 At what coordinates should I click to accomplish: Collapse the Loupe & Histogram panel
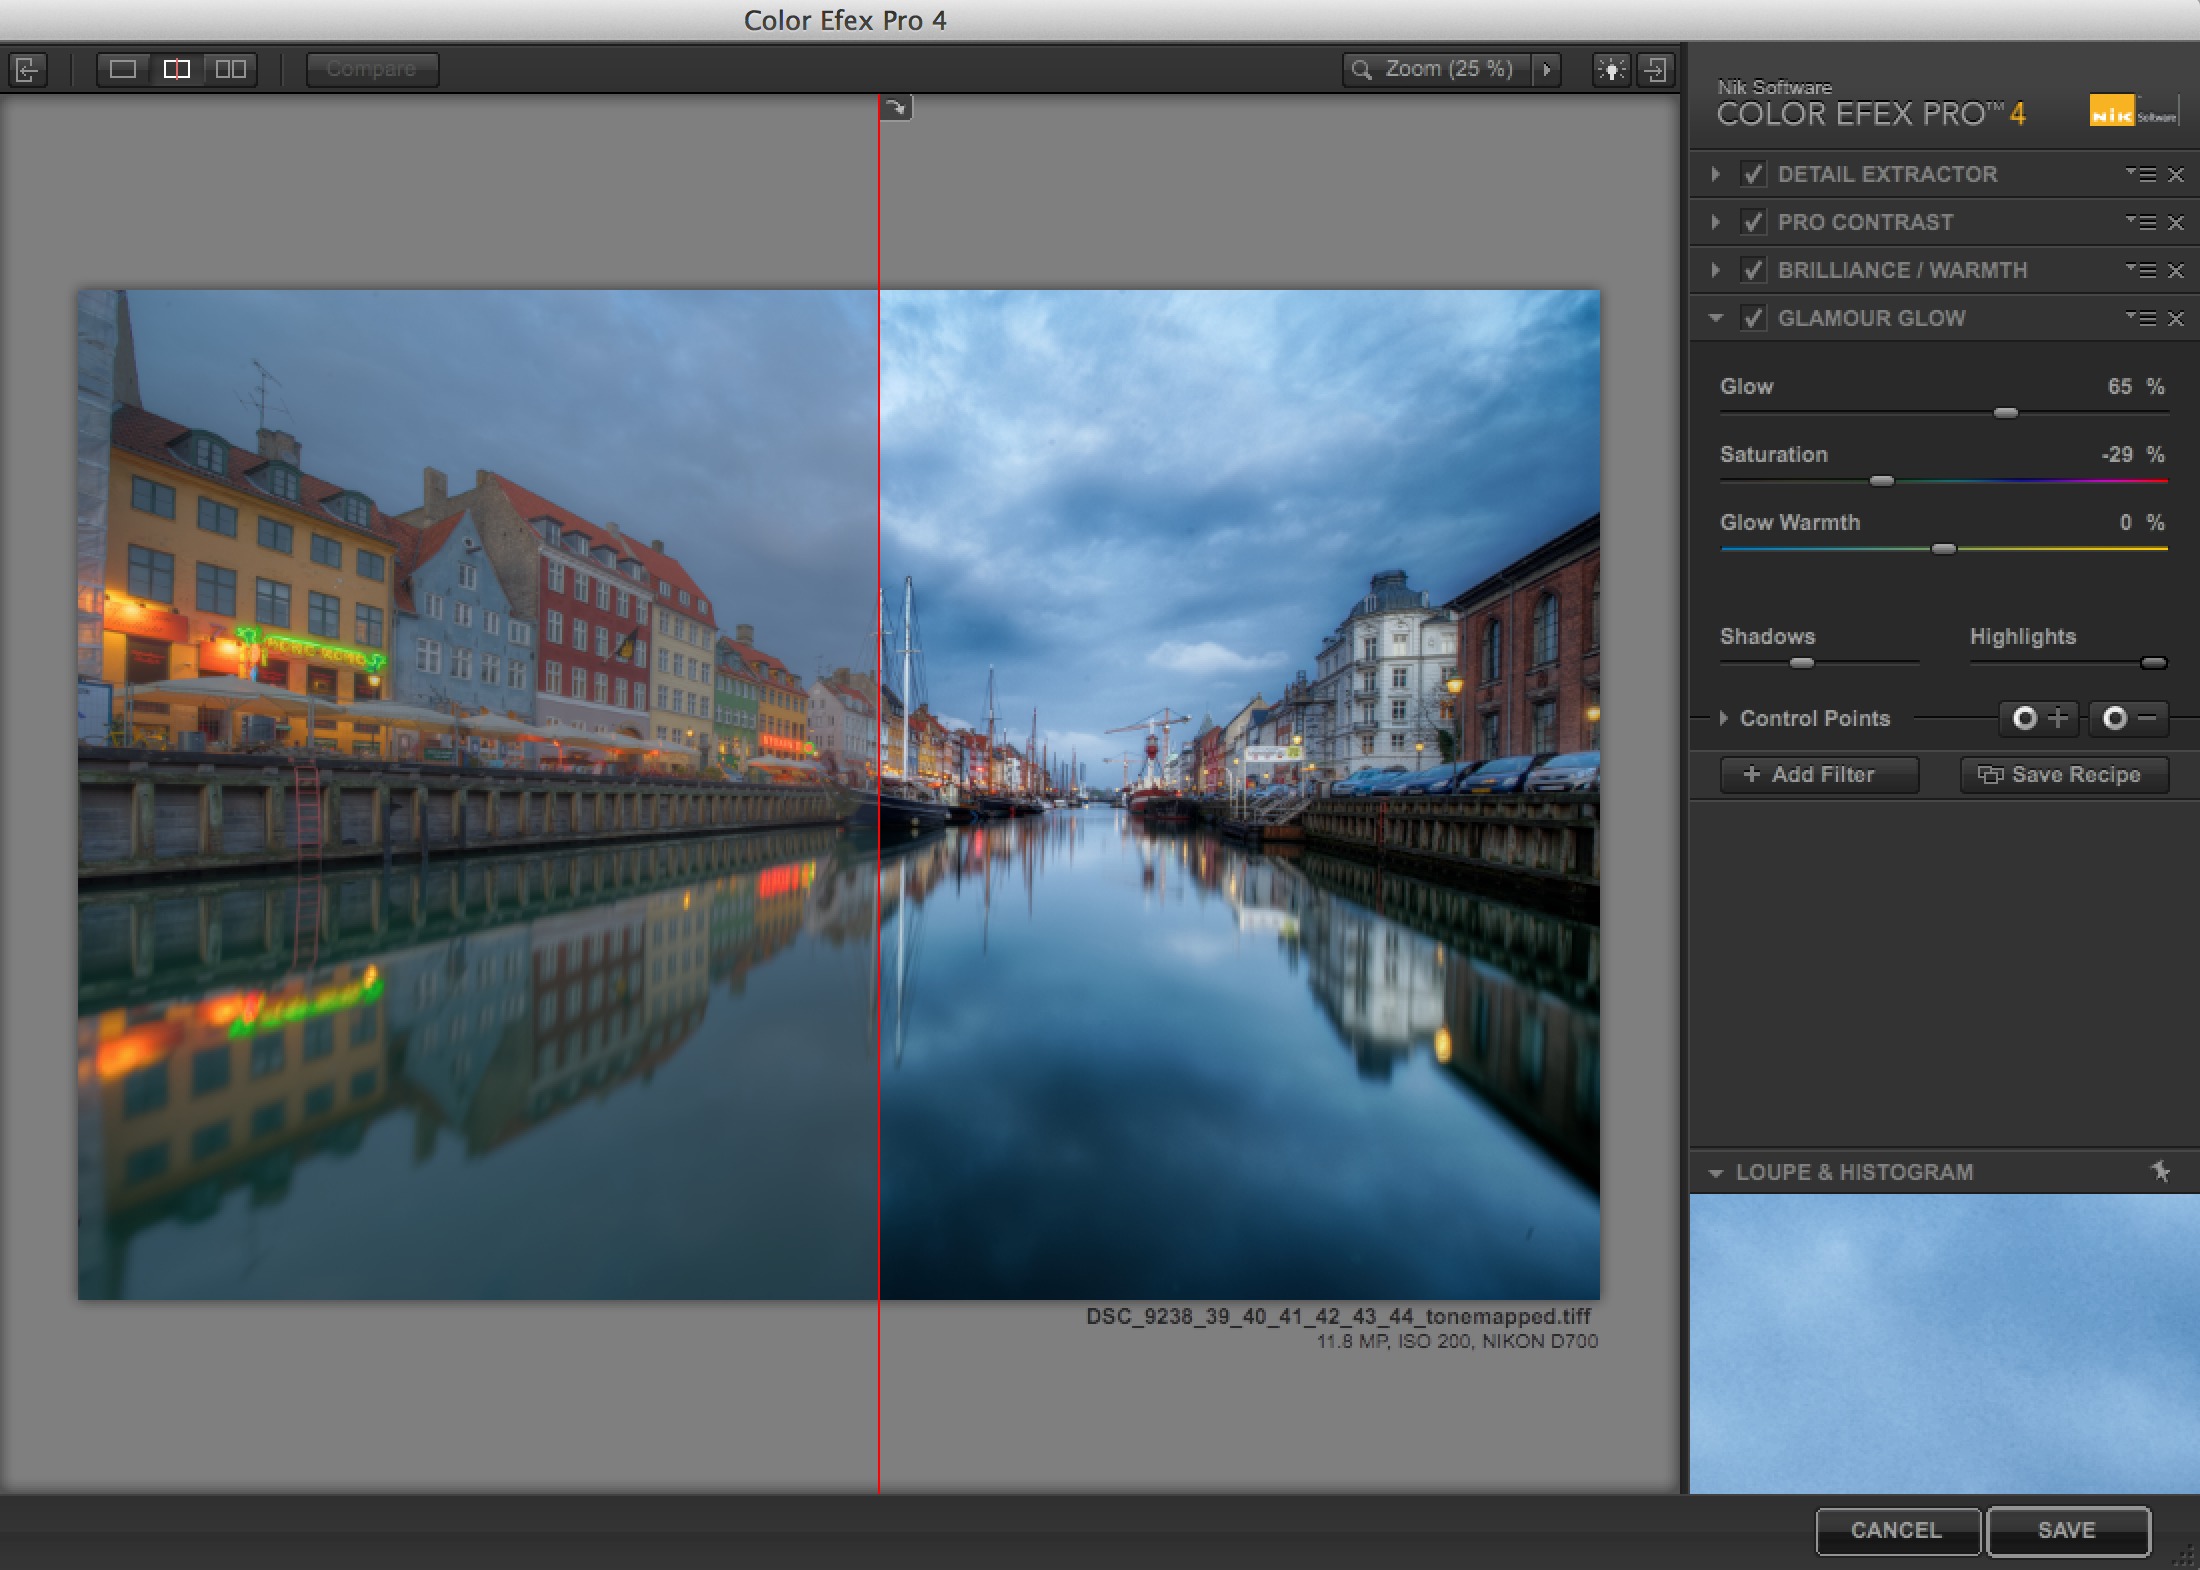point(1716,1173)
